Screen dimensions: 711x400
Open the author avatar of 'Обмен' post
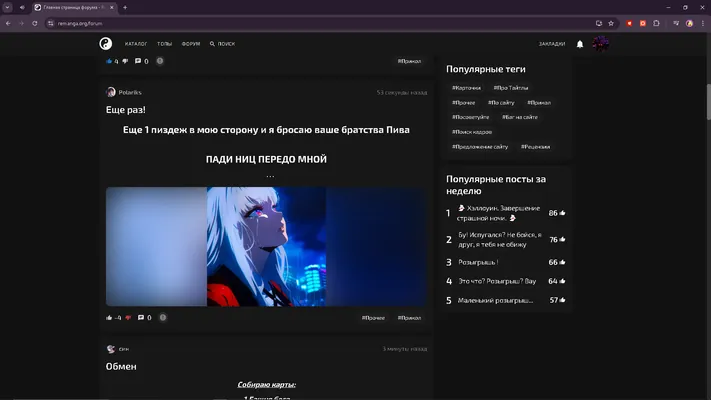[111, 349]
